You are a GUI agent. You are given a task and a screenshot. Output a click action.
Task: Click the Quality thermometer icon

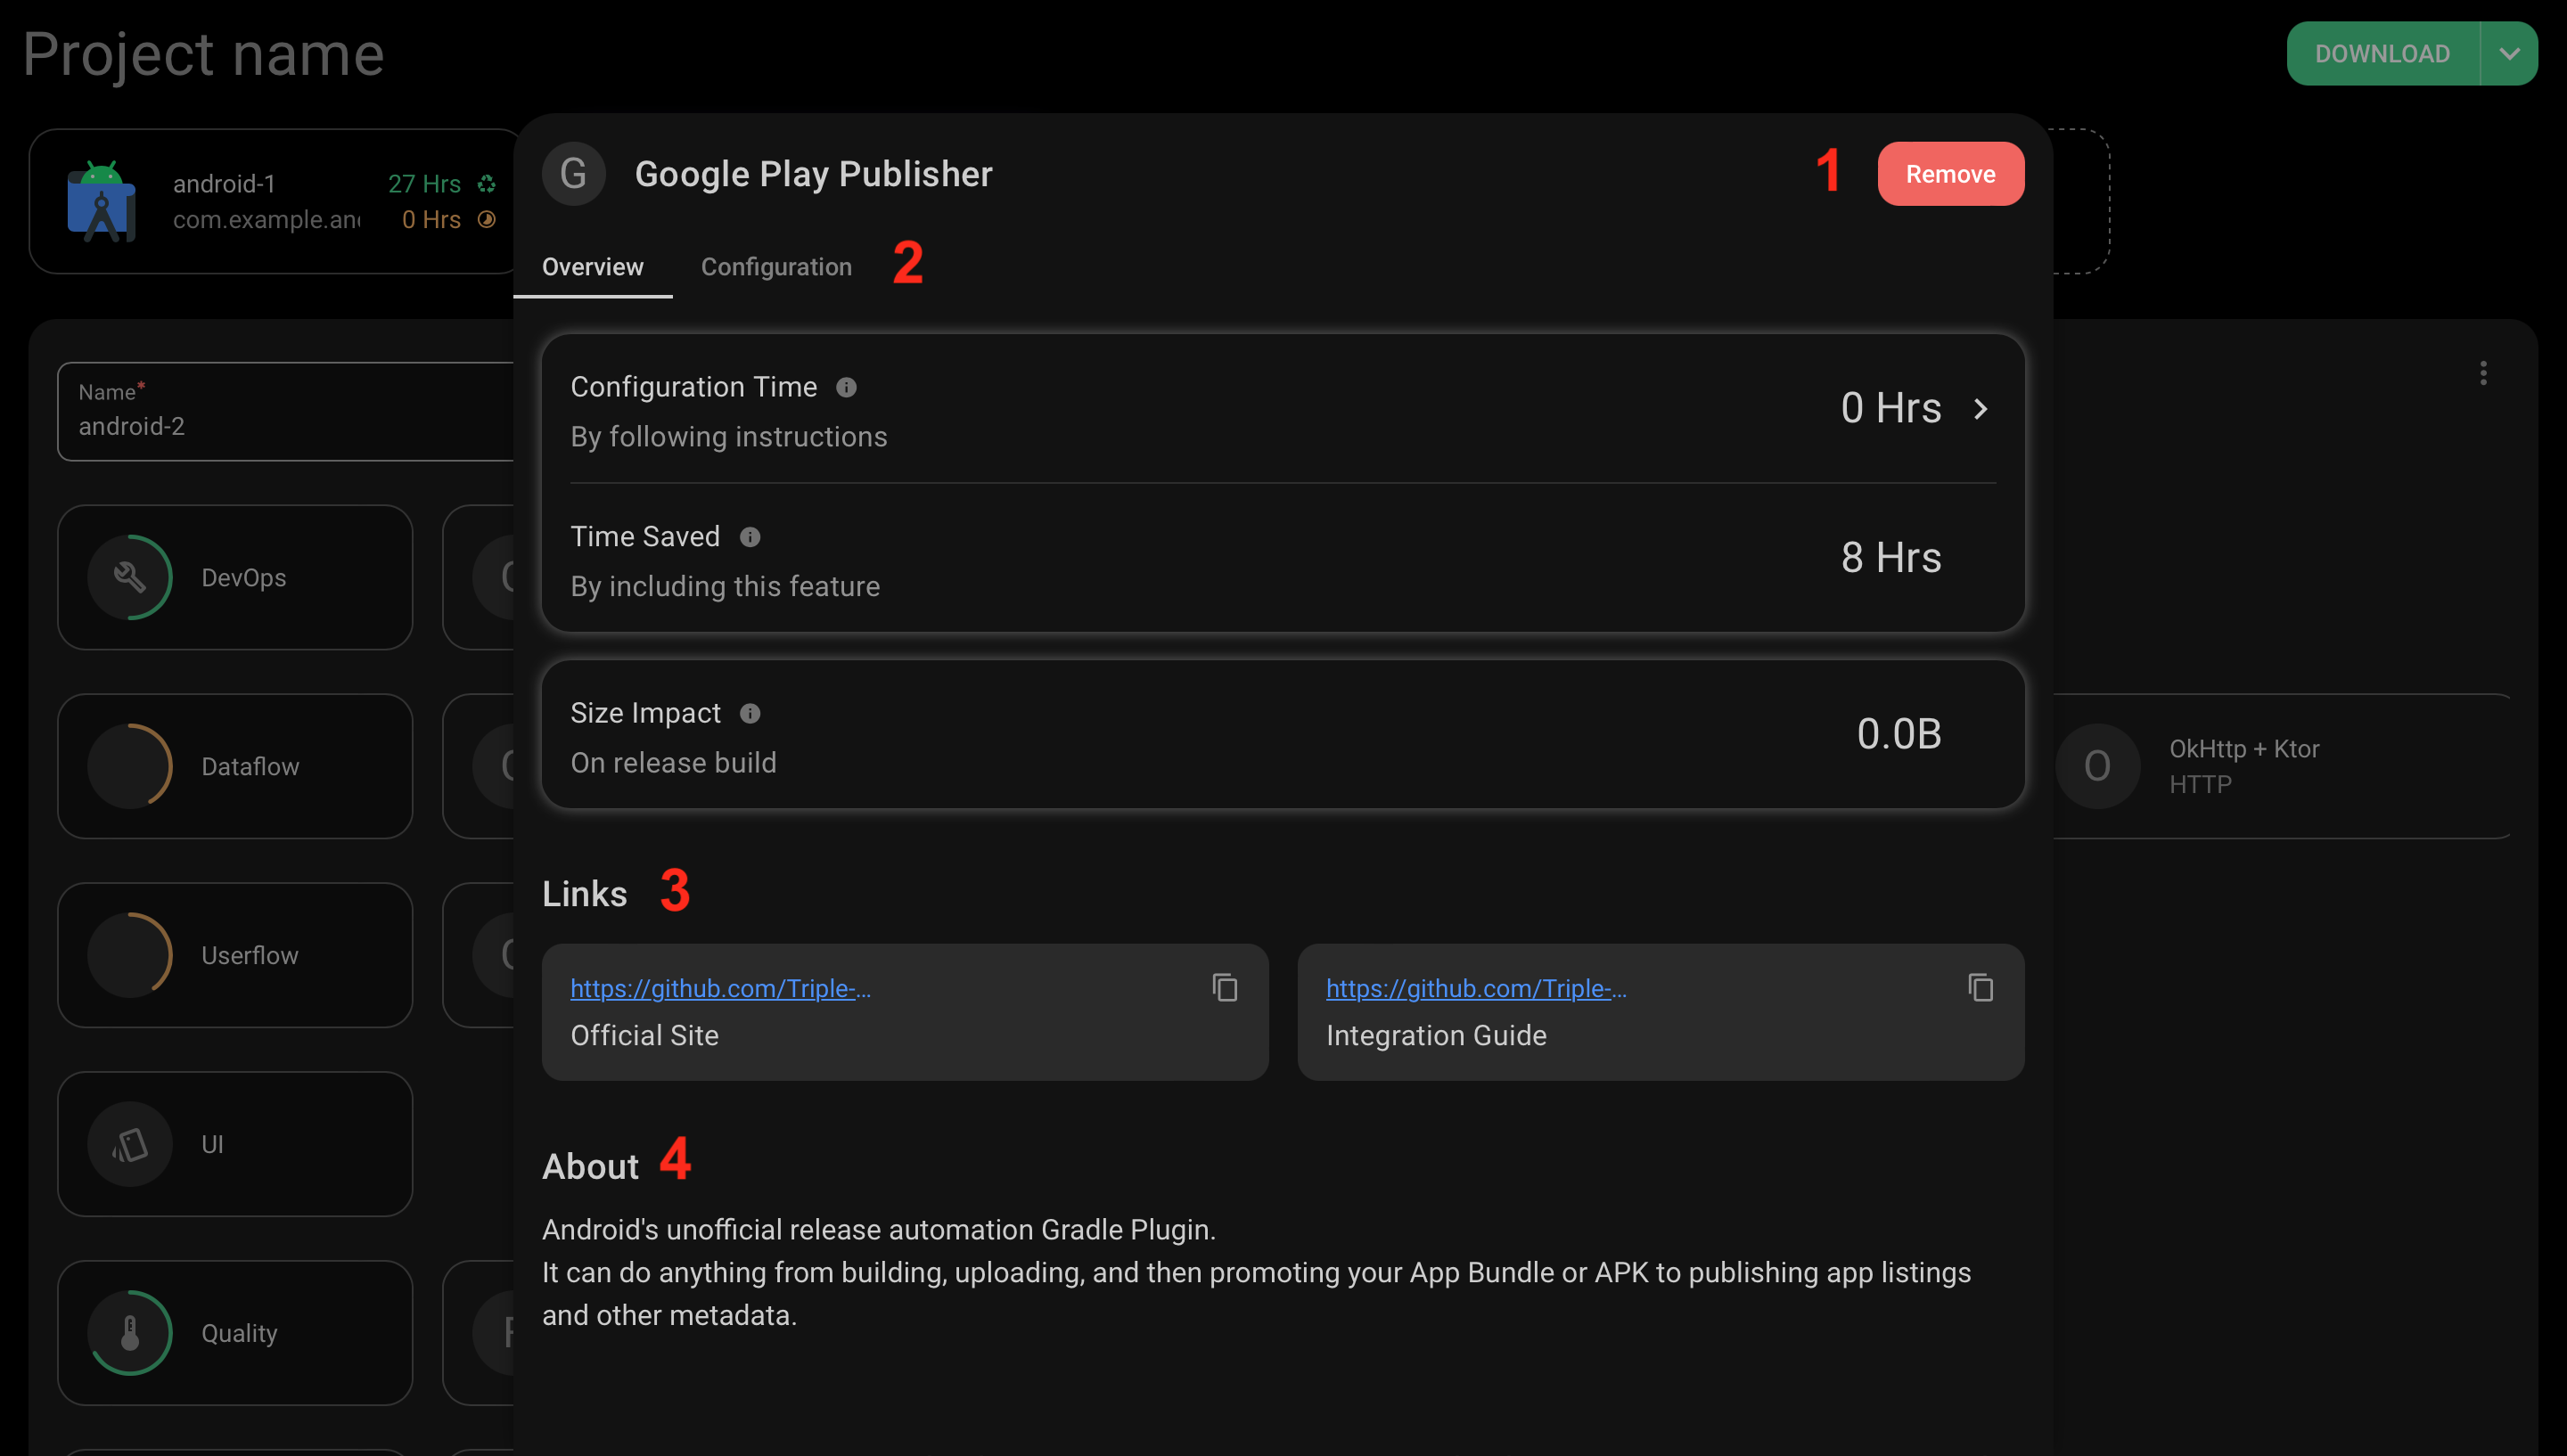pyautogui.click(x=130, y=1333)
